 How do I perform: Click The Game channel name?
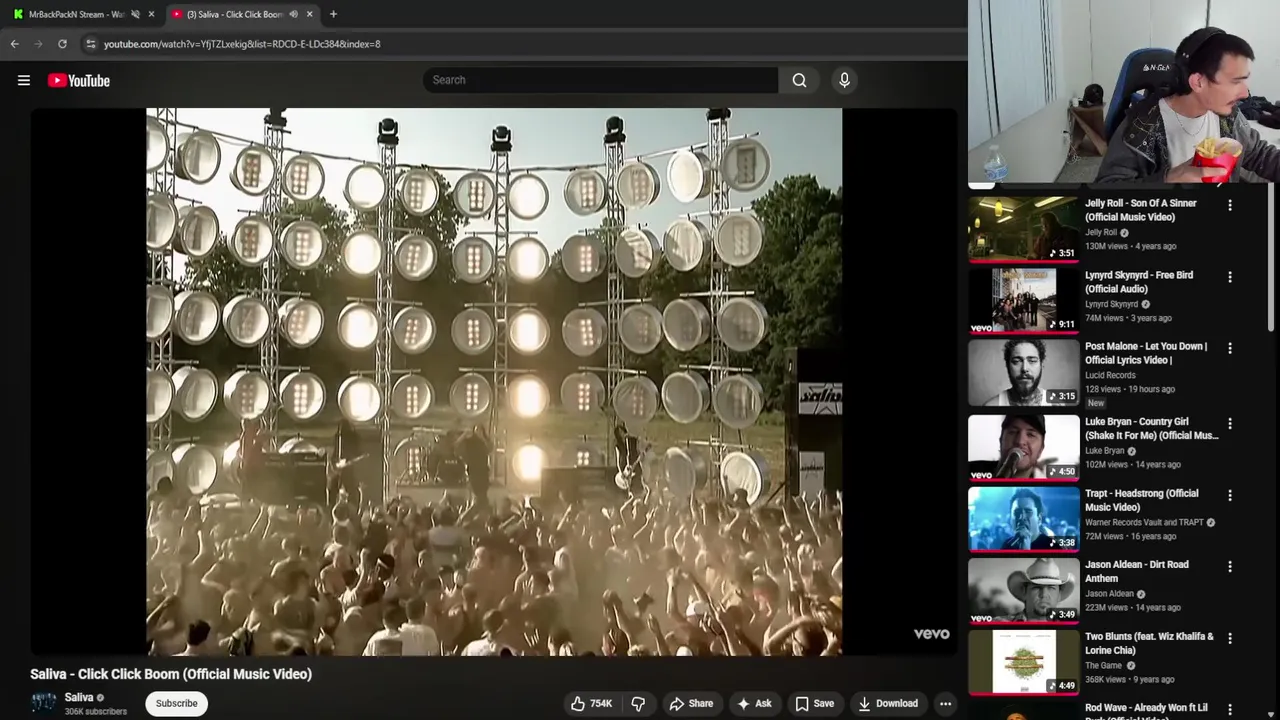point(1104,665)
